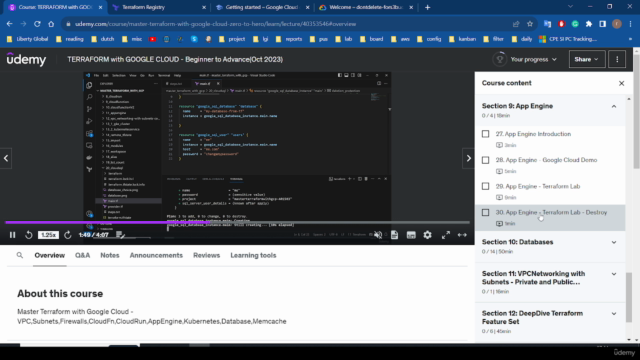Open the captions menu
The height and width of the screenshot is (360, 640).
point(411,235)
